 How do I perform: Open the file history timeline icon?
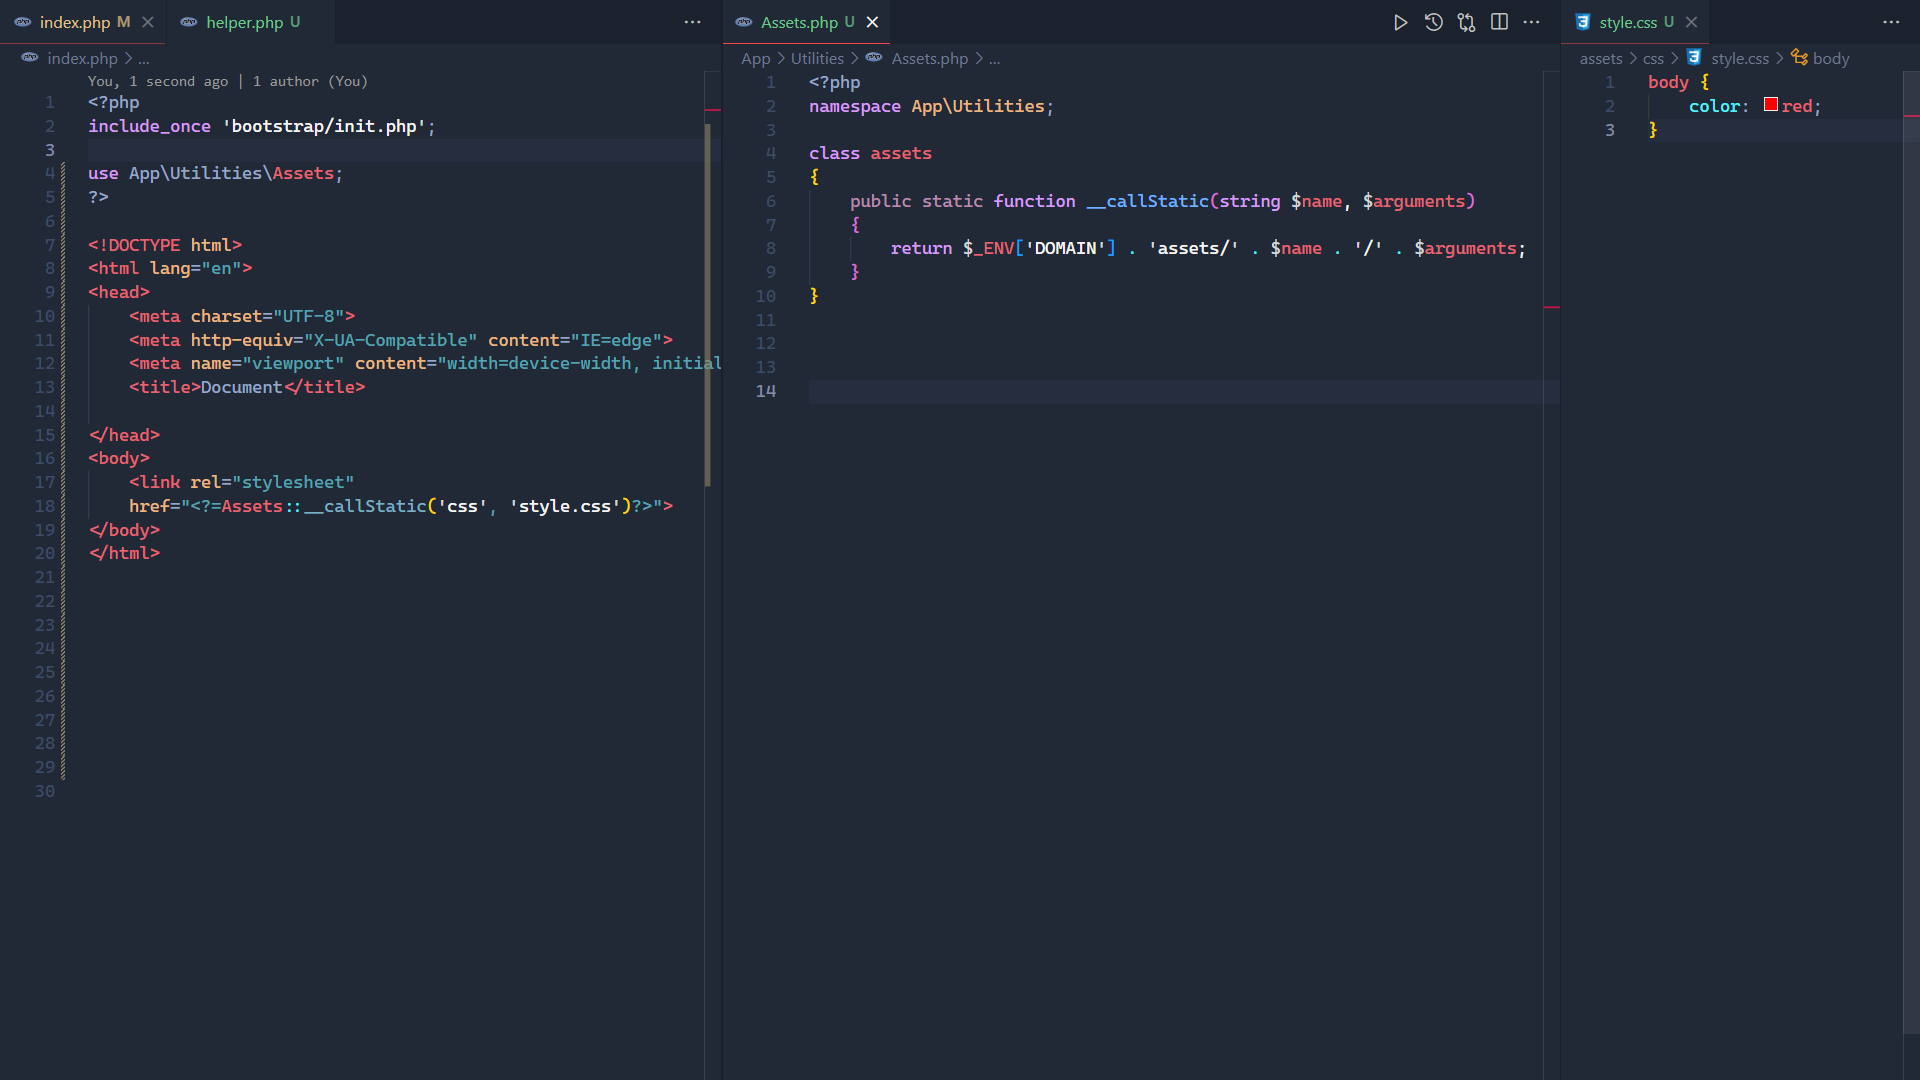coord(1433,22)
